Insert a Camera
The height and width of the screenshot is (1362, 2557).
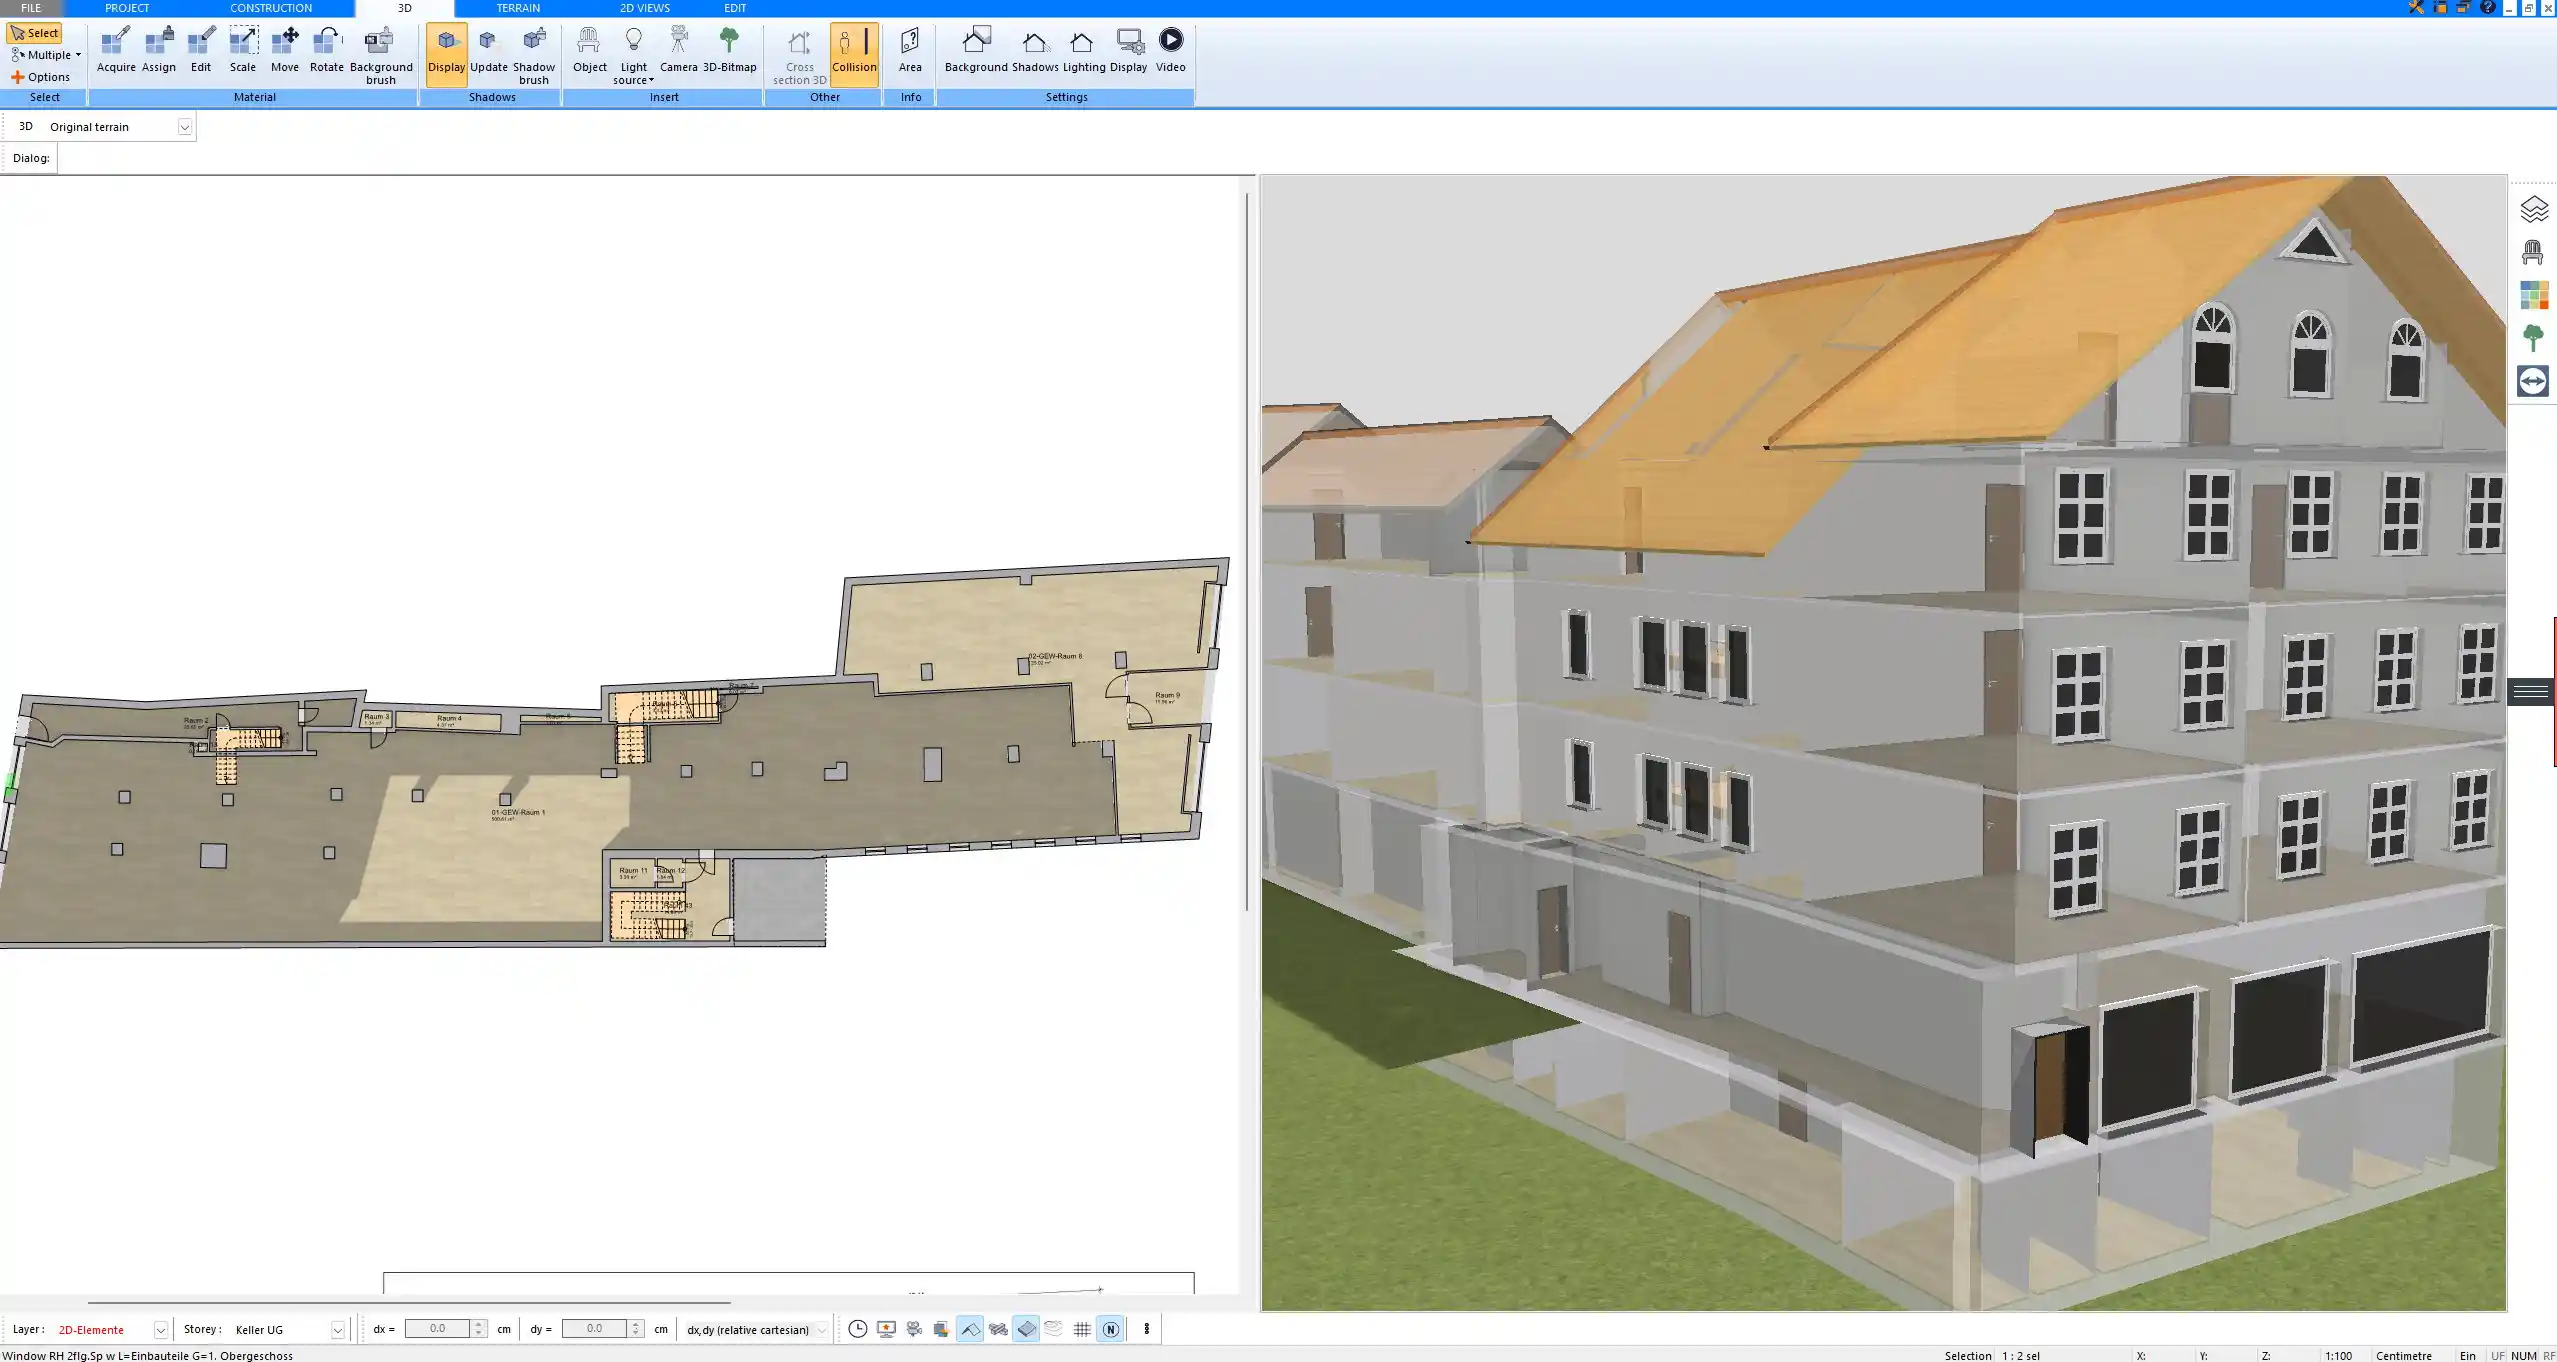(x=679, y=51)
